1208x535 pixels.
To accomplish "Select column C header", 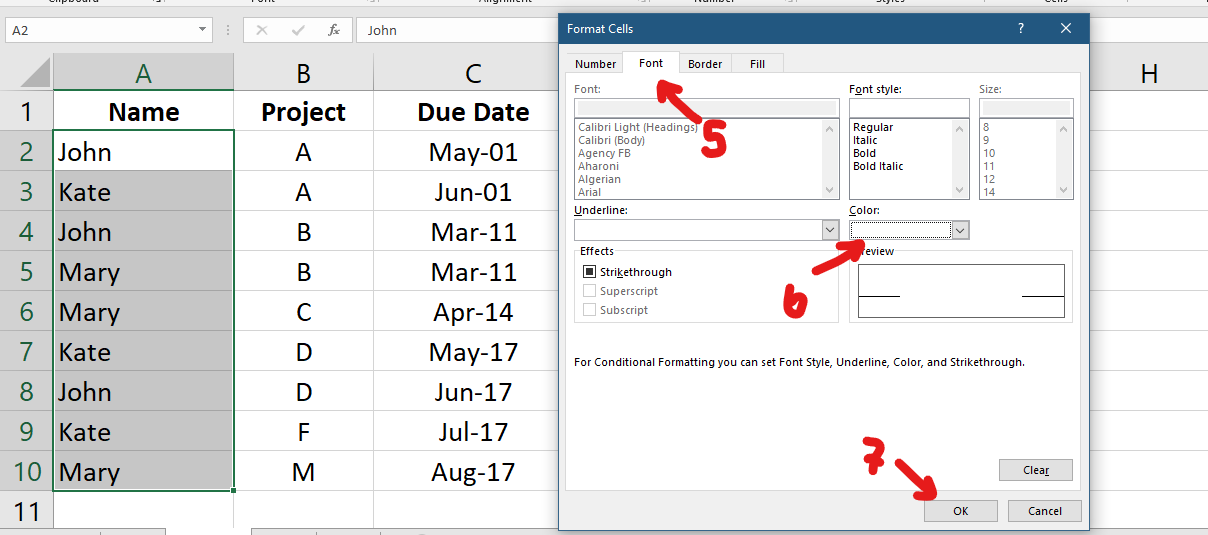I will [473, 72].
